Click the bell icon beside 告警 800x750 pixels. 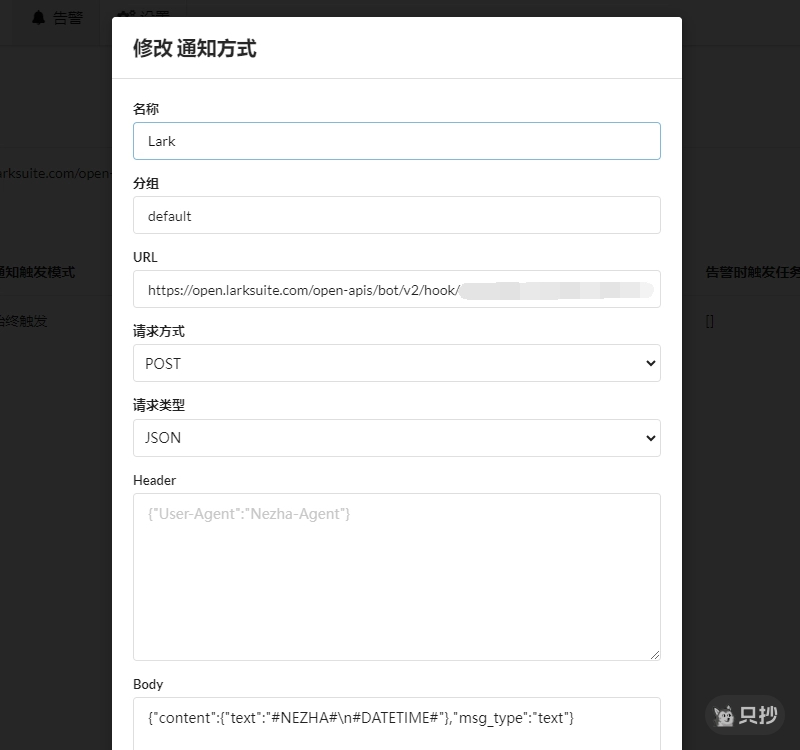[39, 18]
